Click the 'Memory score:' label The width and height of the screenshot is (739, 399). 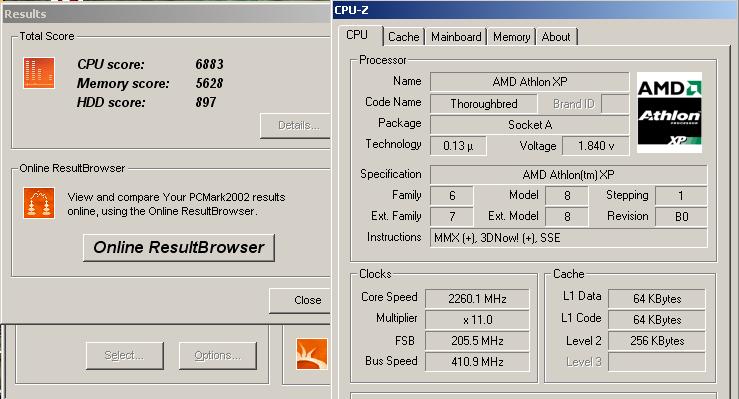point(123,83)
